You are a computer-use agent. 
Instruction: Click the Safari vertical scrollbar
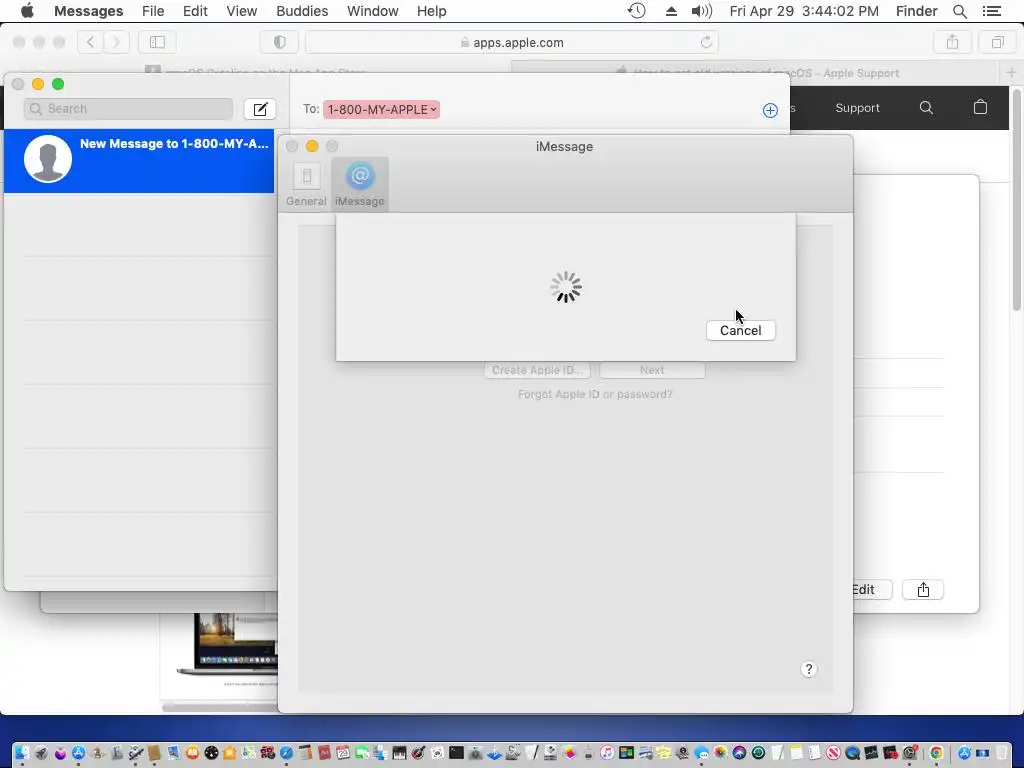pyautogui.click(x=1016, y=199)
